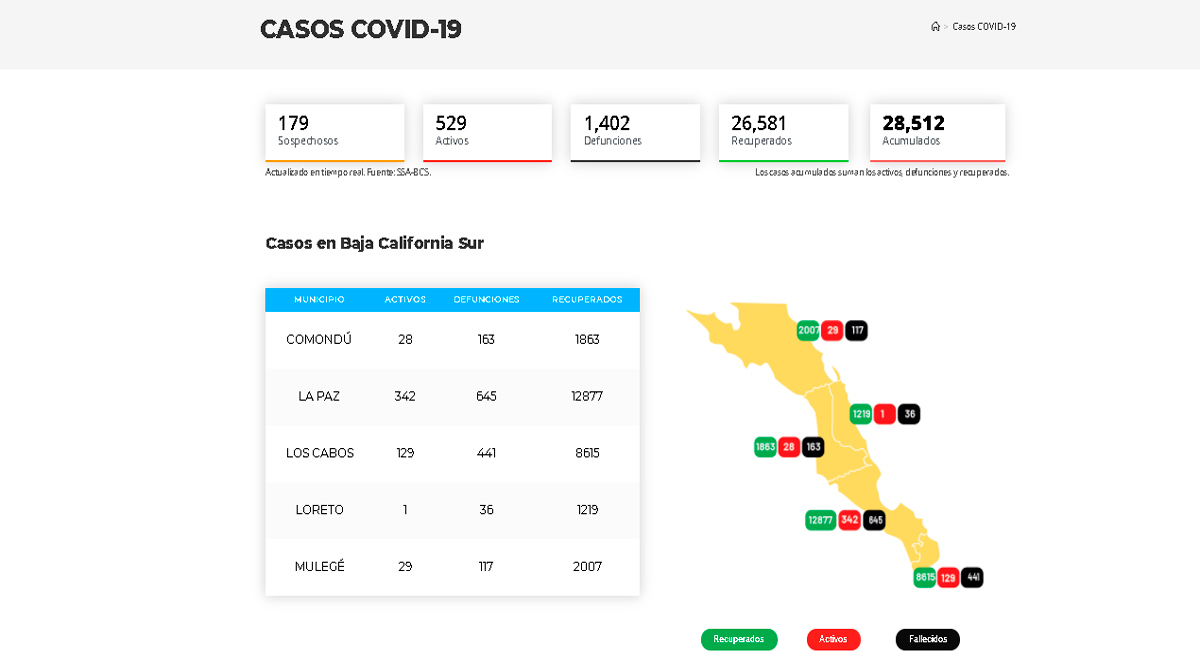Select the Los Cabos municipality name in table
Screen dimensions: 1200x666
point(319,453)
